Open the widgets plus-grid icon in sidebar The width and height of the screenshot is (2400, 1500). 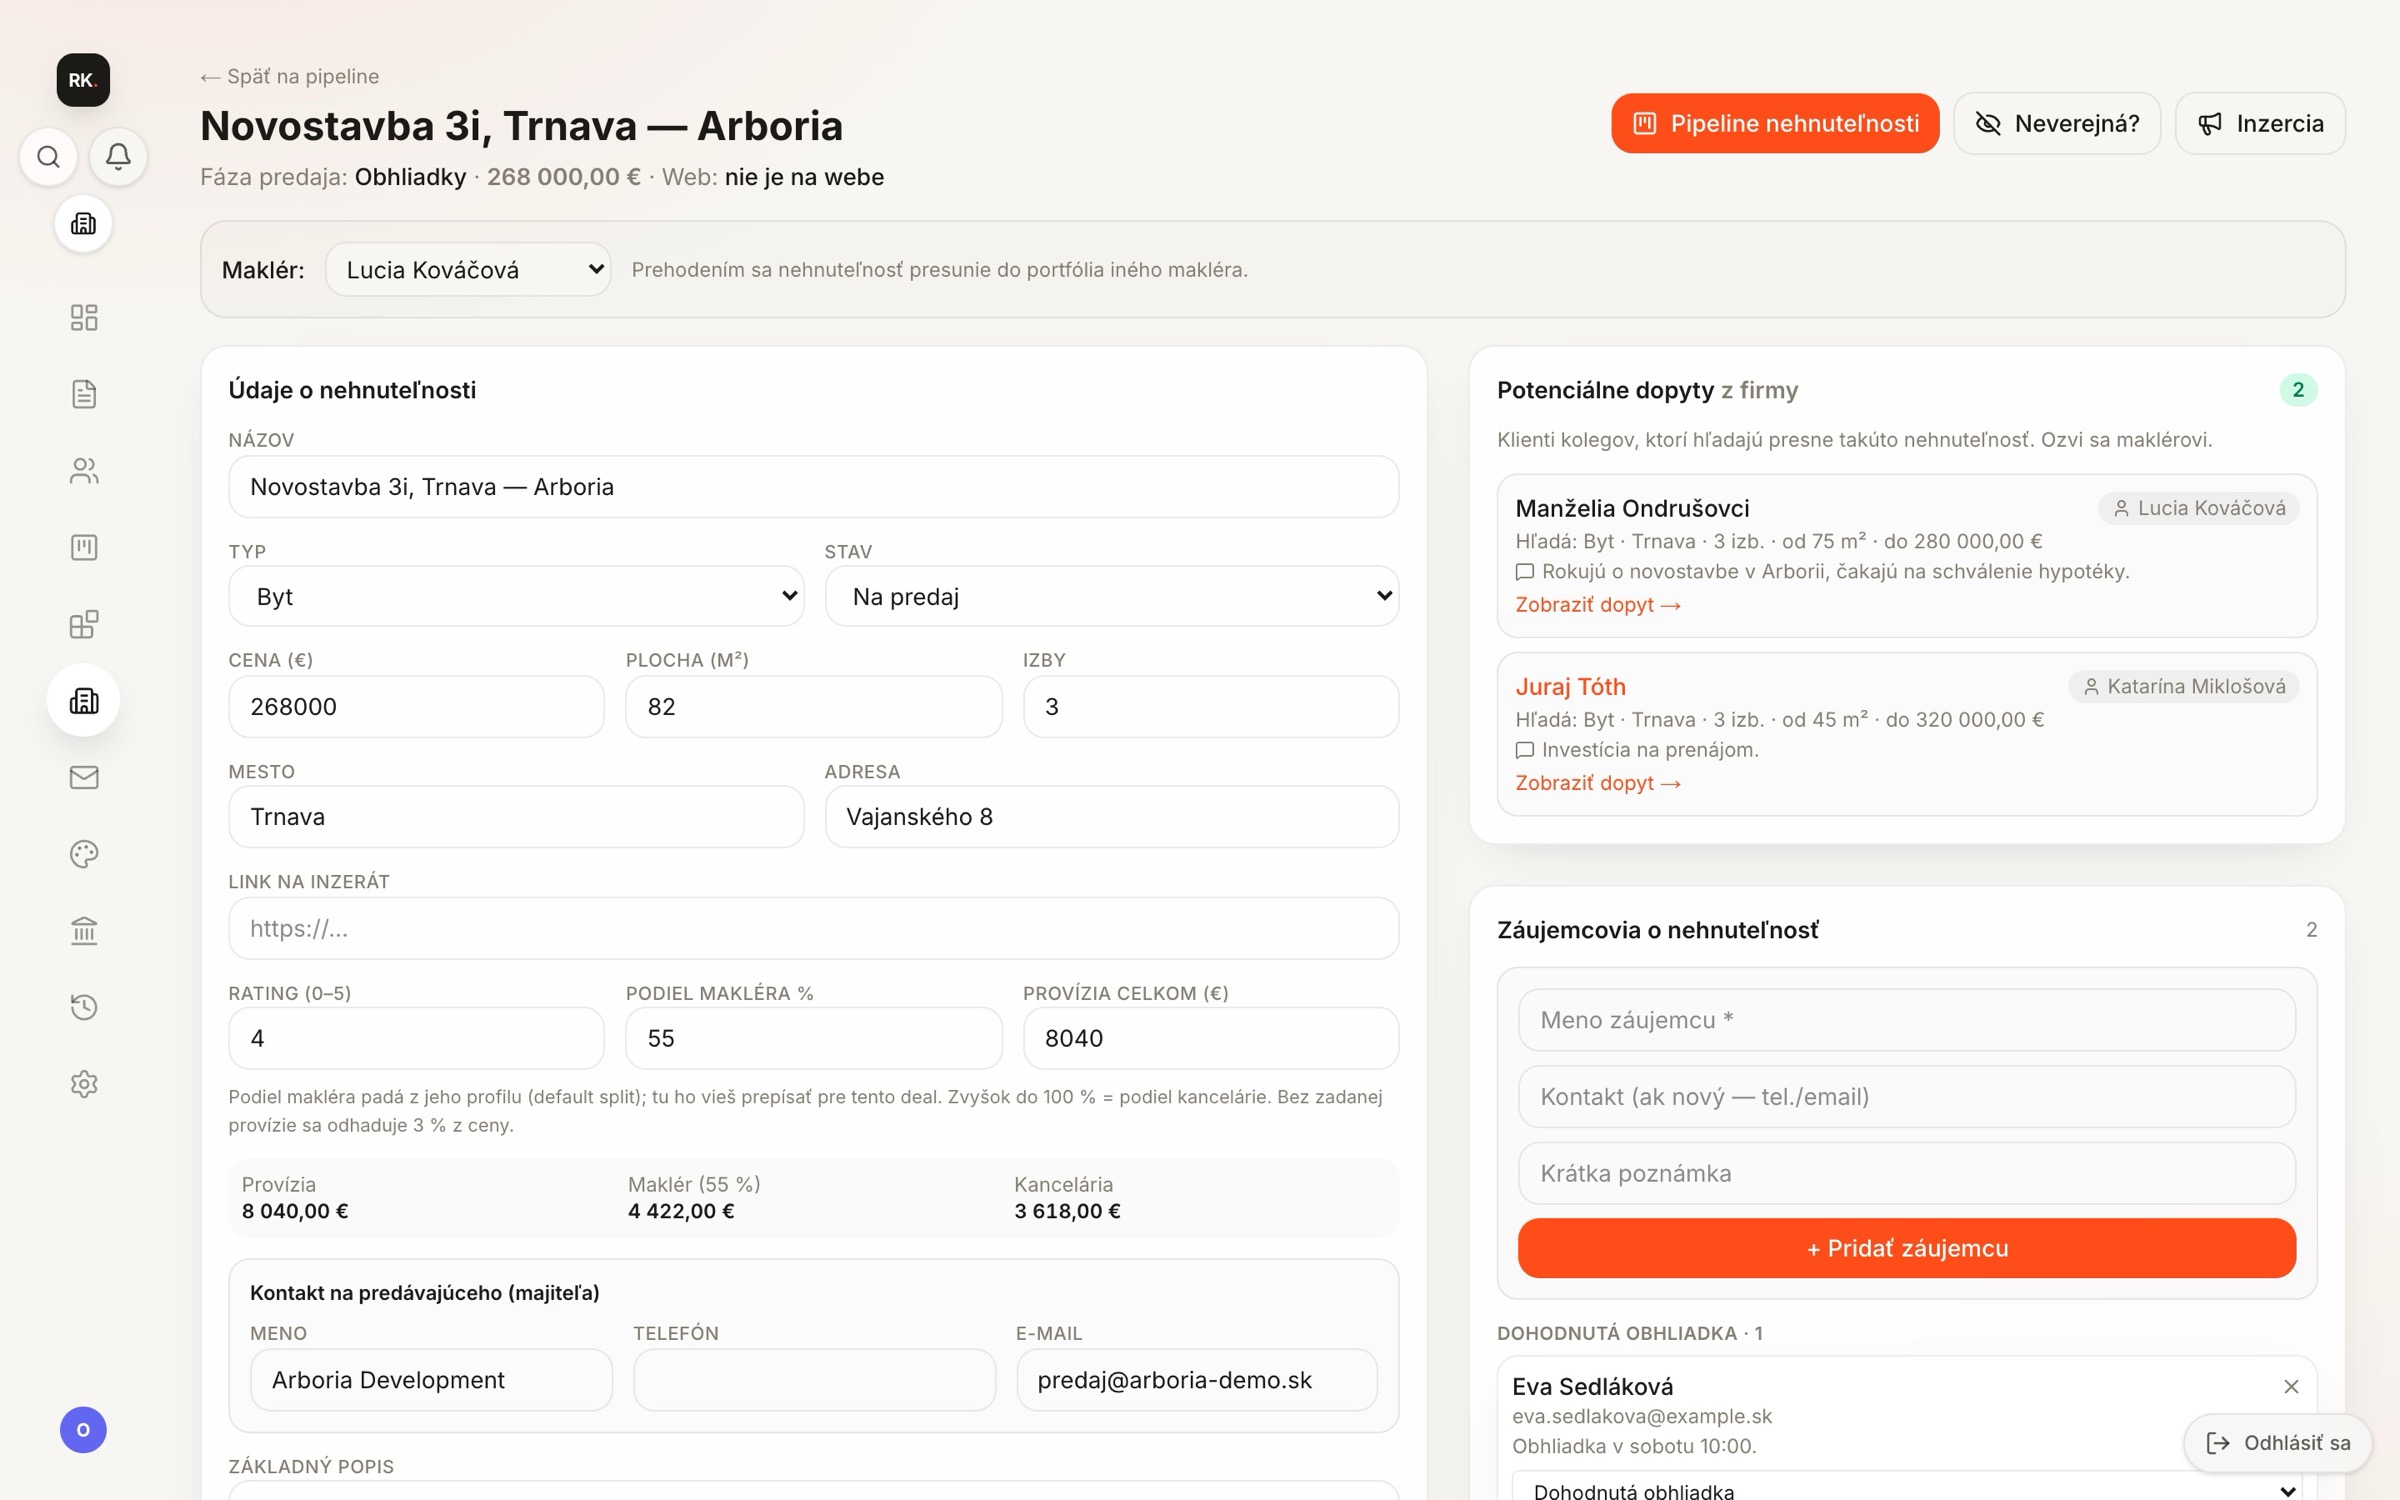84,624
